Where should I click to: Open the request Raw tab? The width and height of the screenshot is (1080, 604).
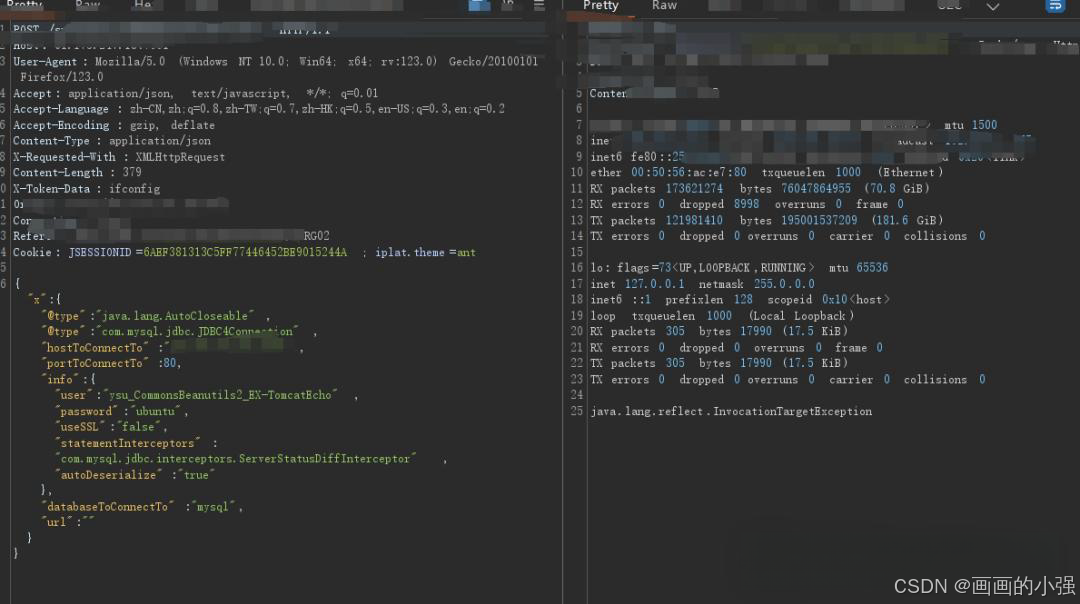(x=87, y=4)
